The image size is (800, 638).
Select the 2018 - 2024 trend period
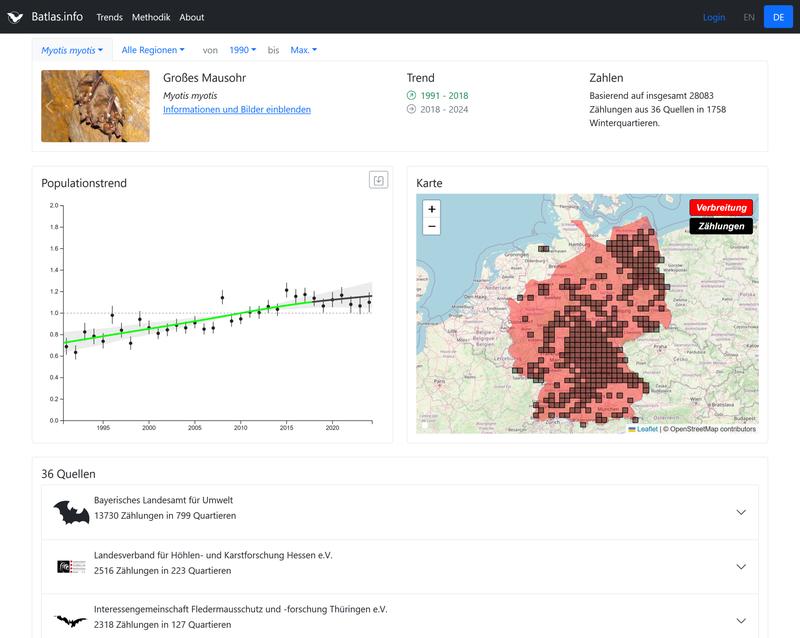click(x=444, y=109)
